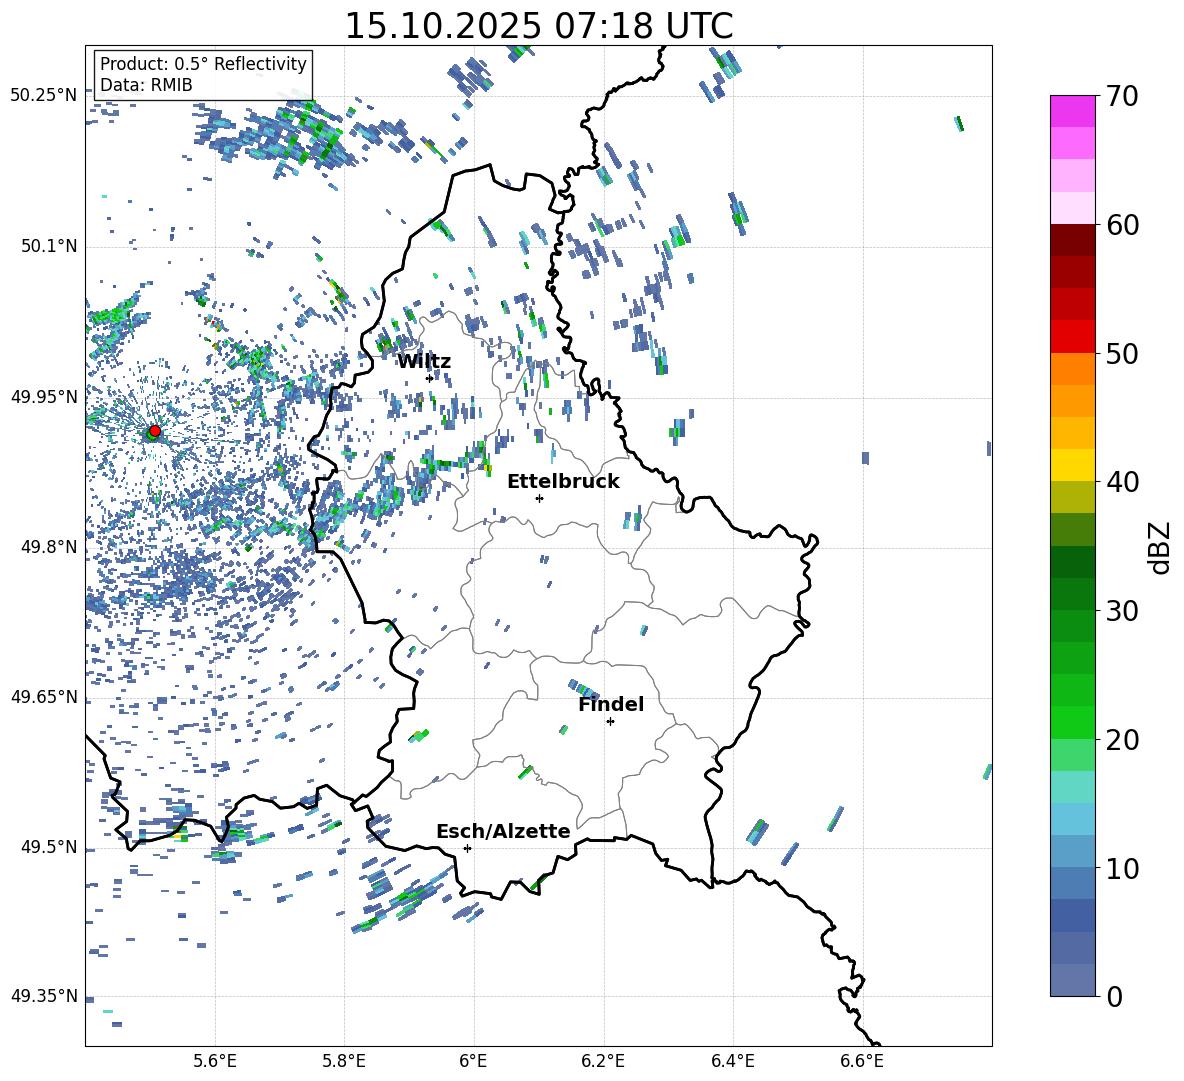The image size is (1184, 1081).
Task: Click the Esch/Alzette city label
Action: [503, 831]
